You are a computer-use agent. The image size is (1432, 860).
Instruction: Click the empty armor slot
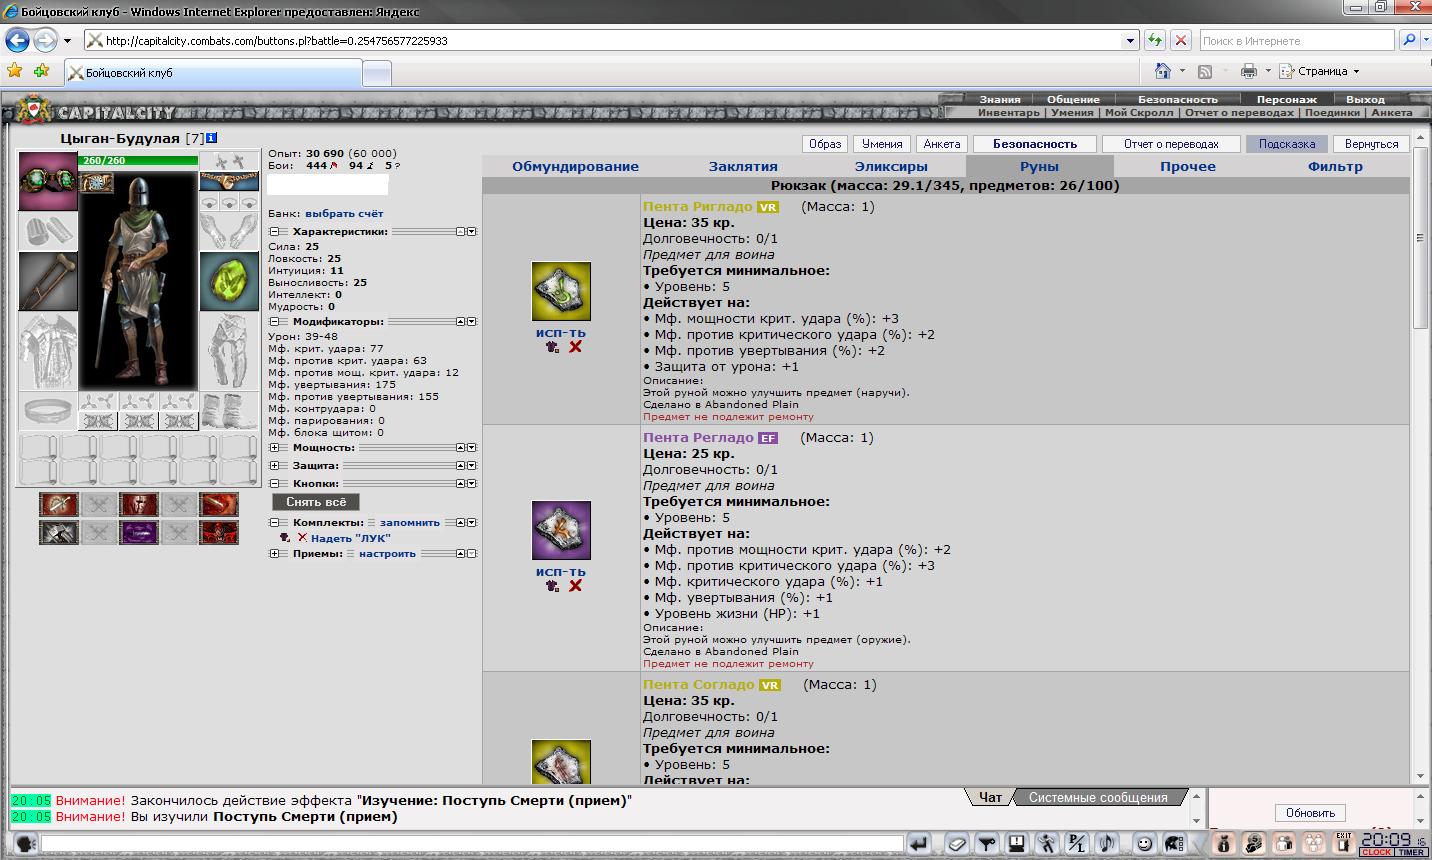(x=48, y=351)
